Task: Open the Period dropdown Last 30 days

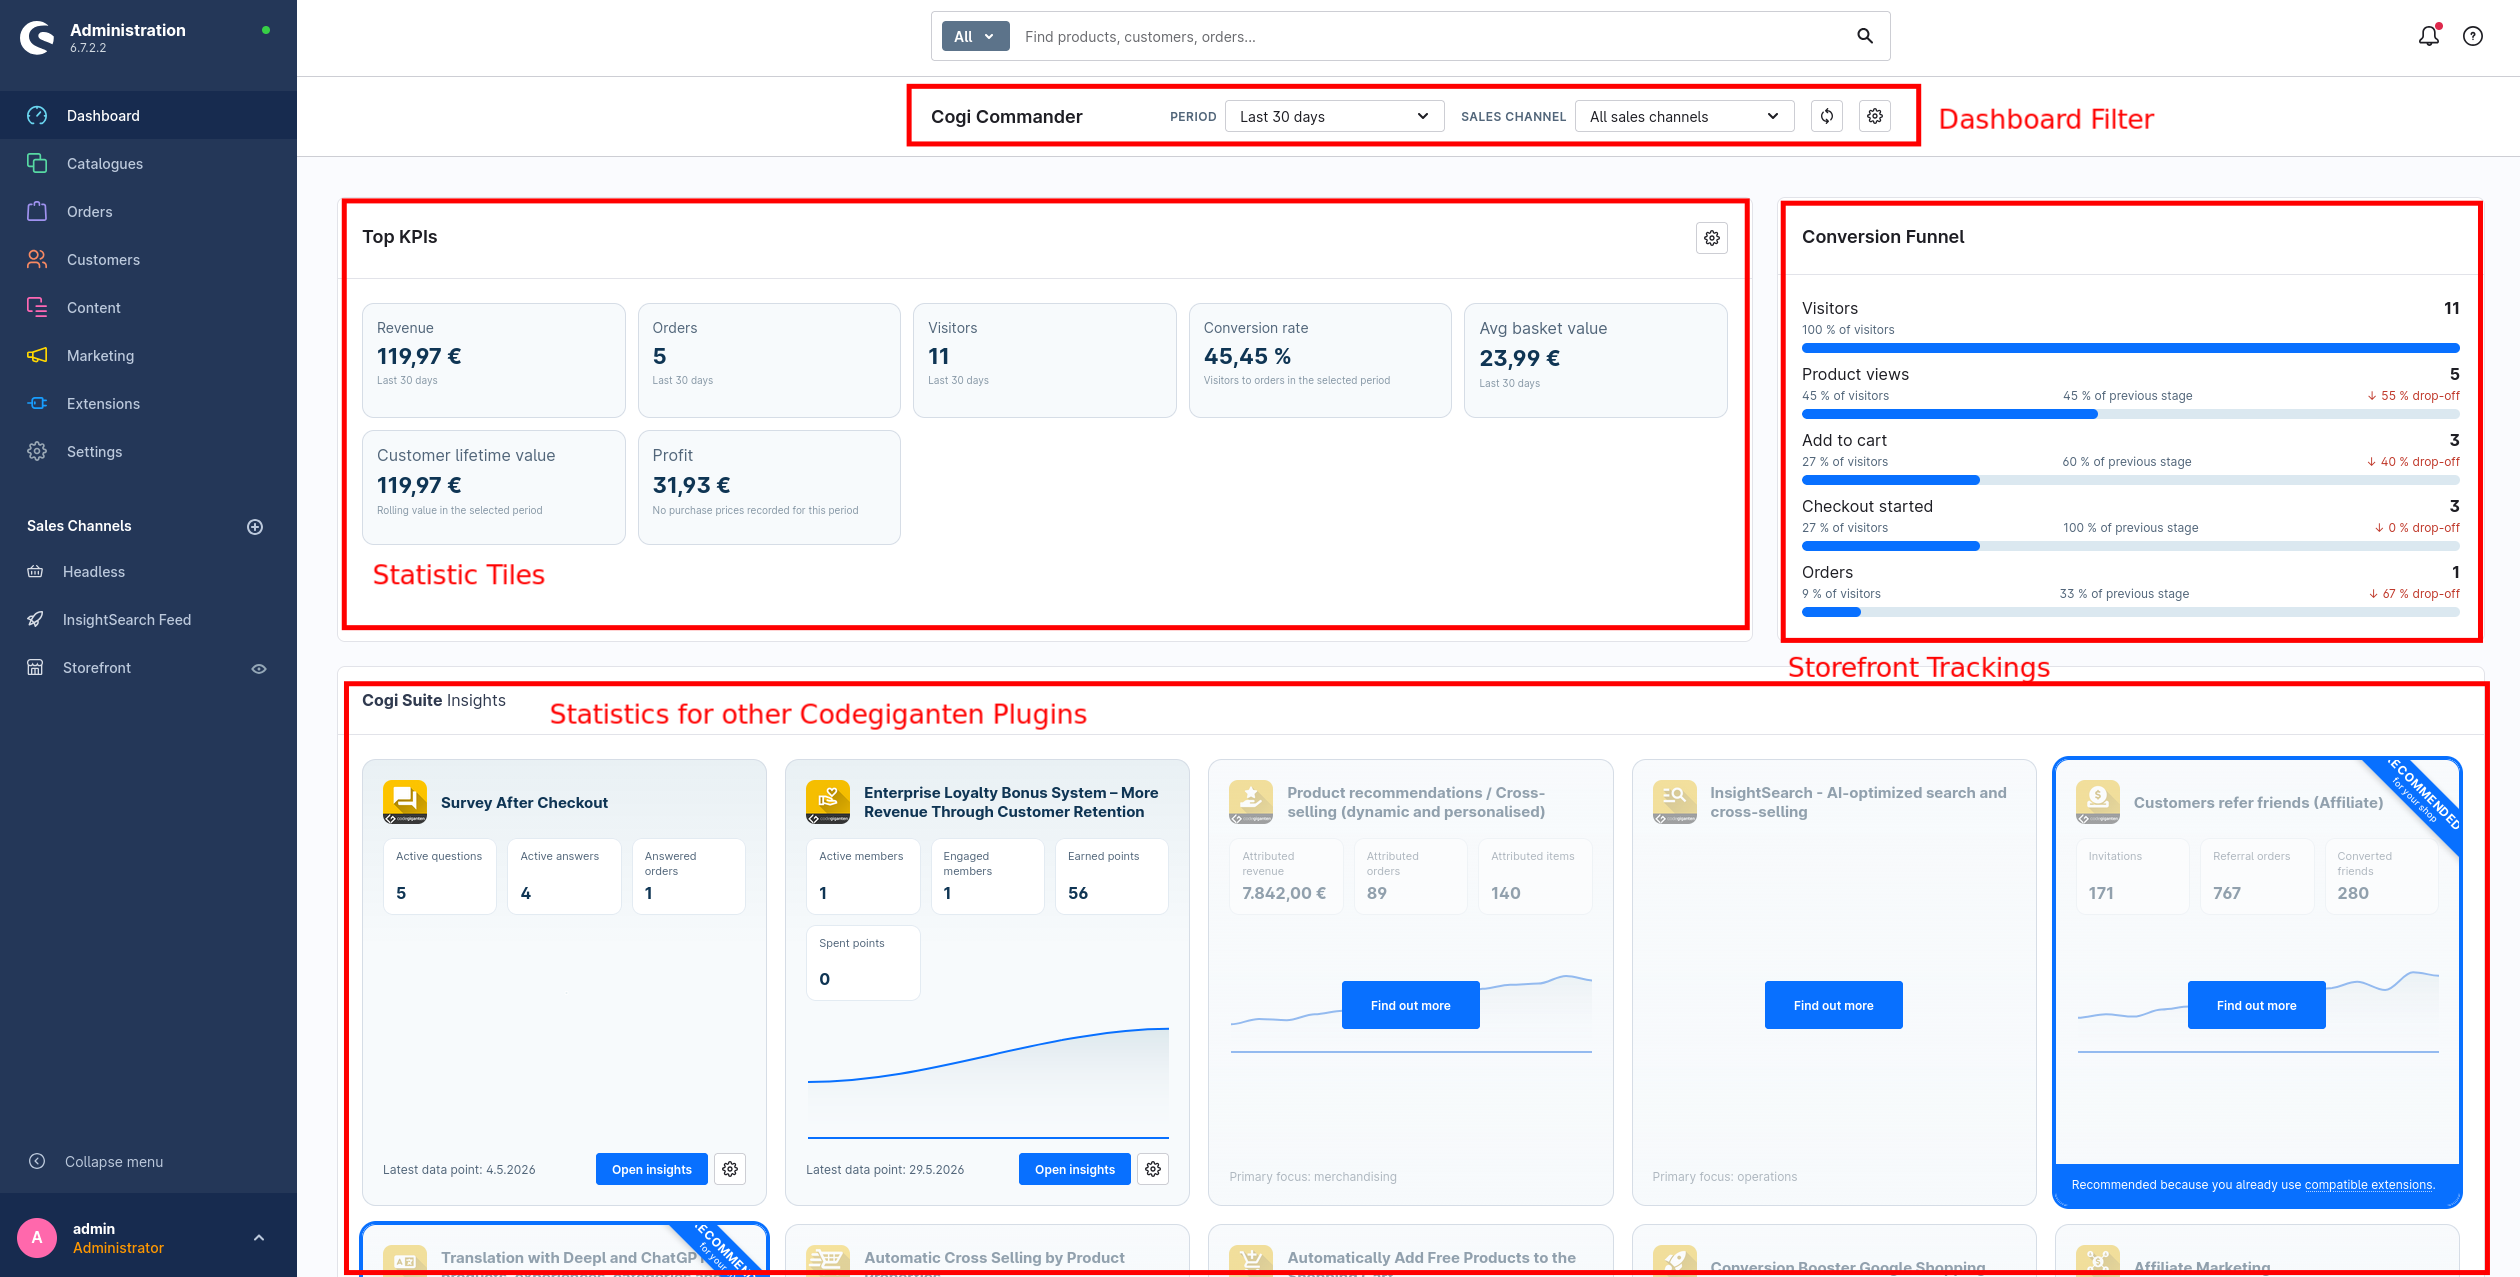Action: point(1335,117)
